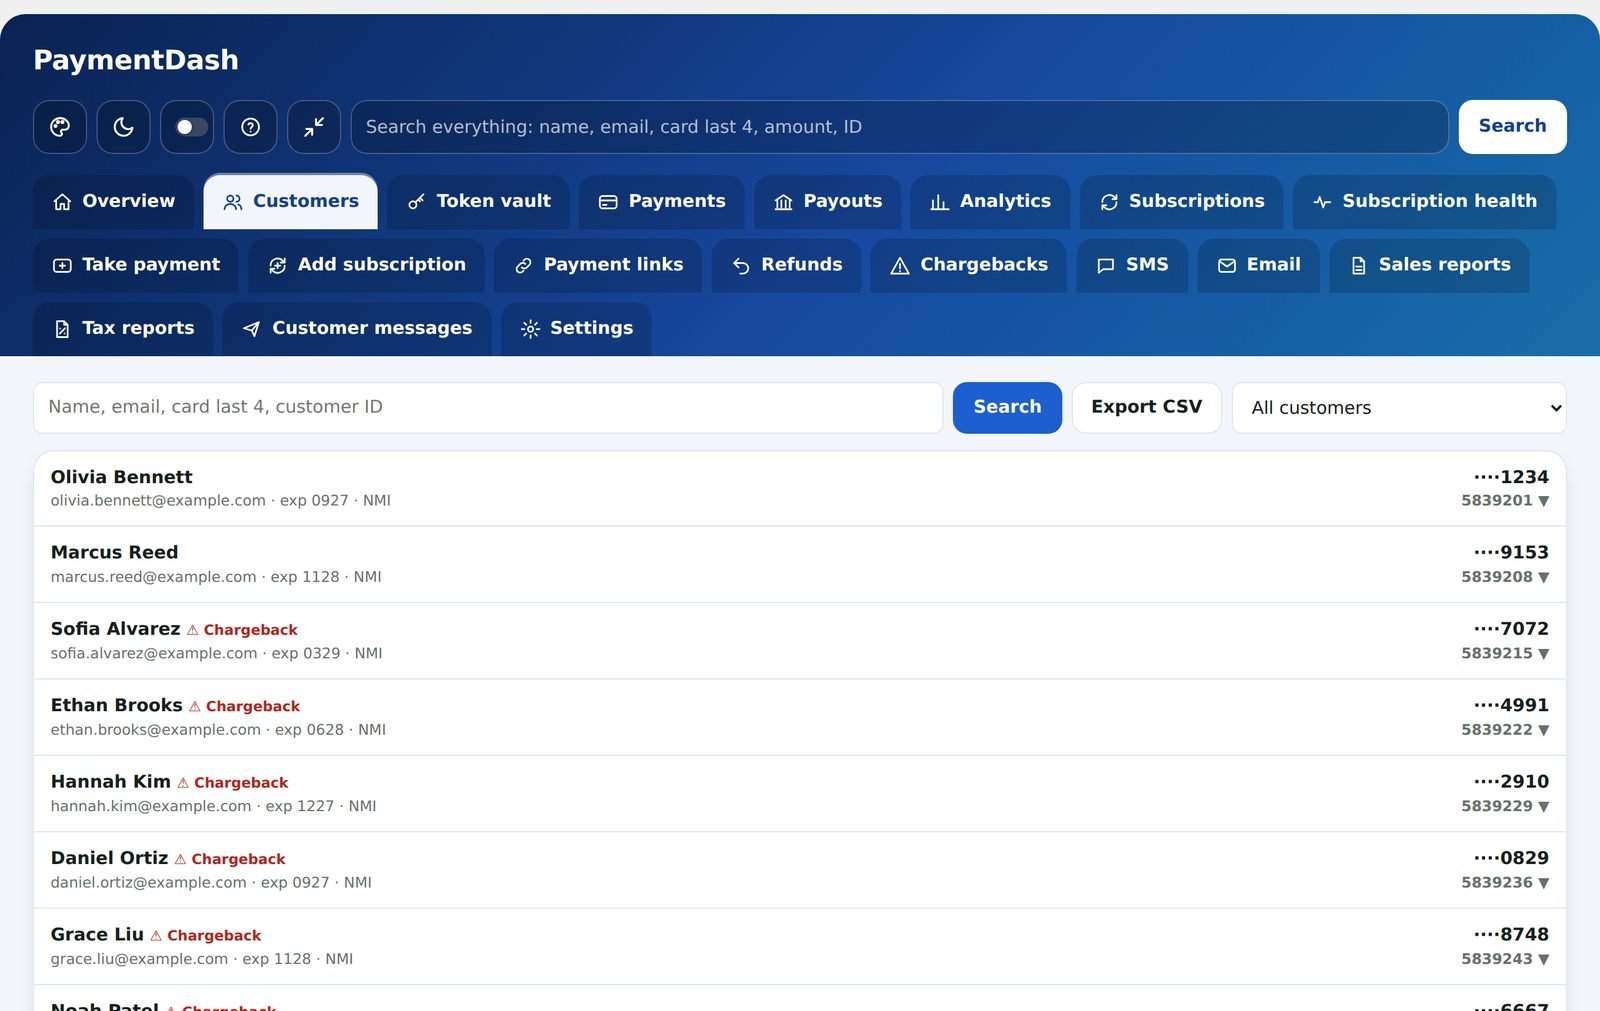Select the Customers tab

click(291, 202)
